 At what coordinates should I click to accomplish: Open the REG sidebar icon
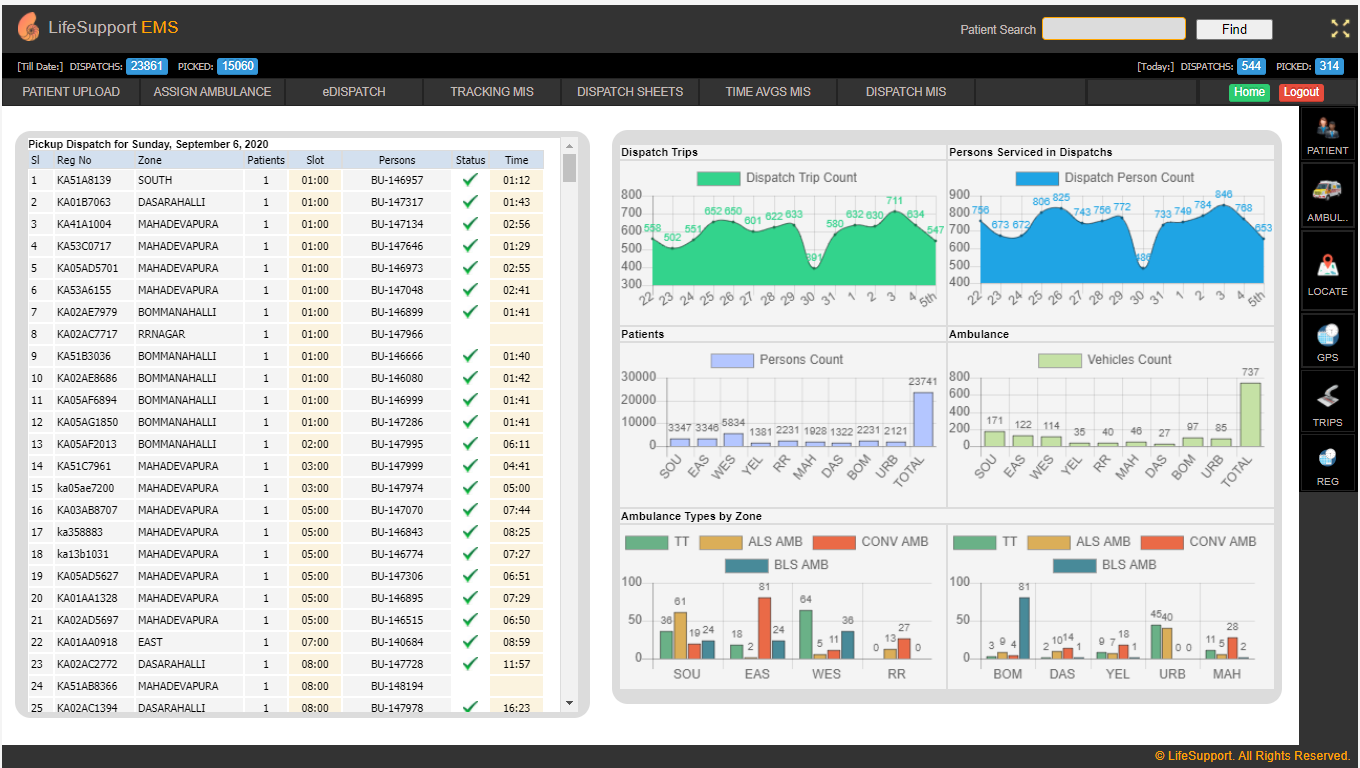1327,463
